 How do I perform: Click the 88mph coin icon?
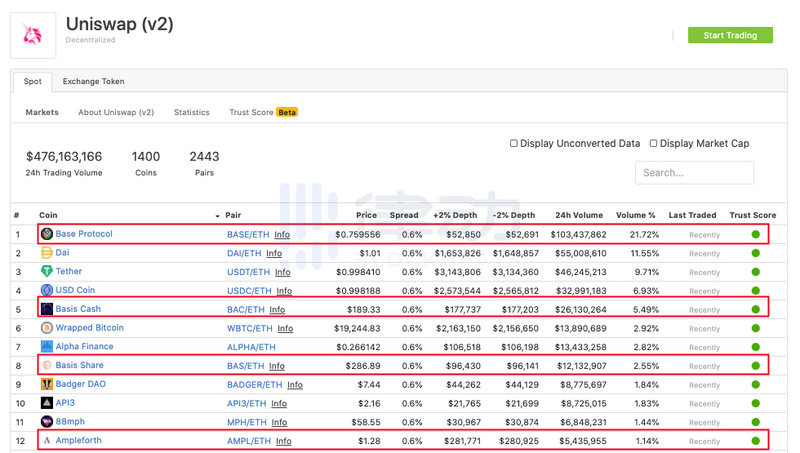click(x=47, y=421)
